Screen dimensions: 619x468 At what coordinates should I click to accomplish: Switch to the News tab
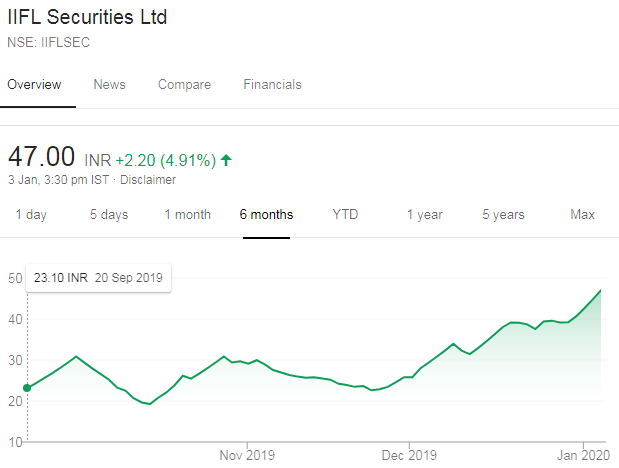(x=109, y=85)
